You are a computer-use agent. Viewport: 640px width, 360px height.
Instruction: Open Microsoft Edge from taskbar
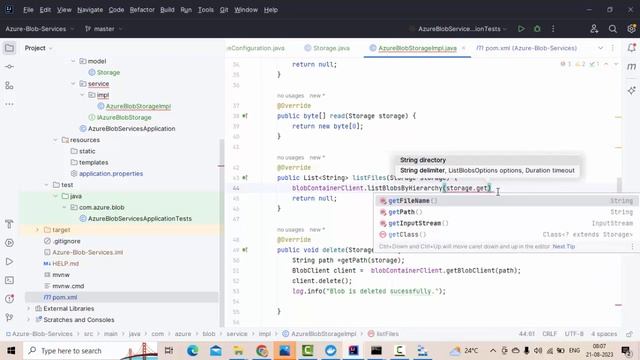click(192, 351)
